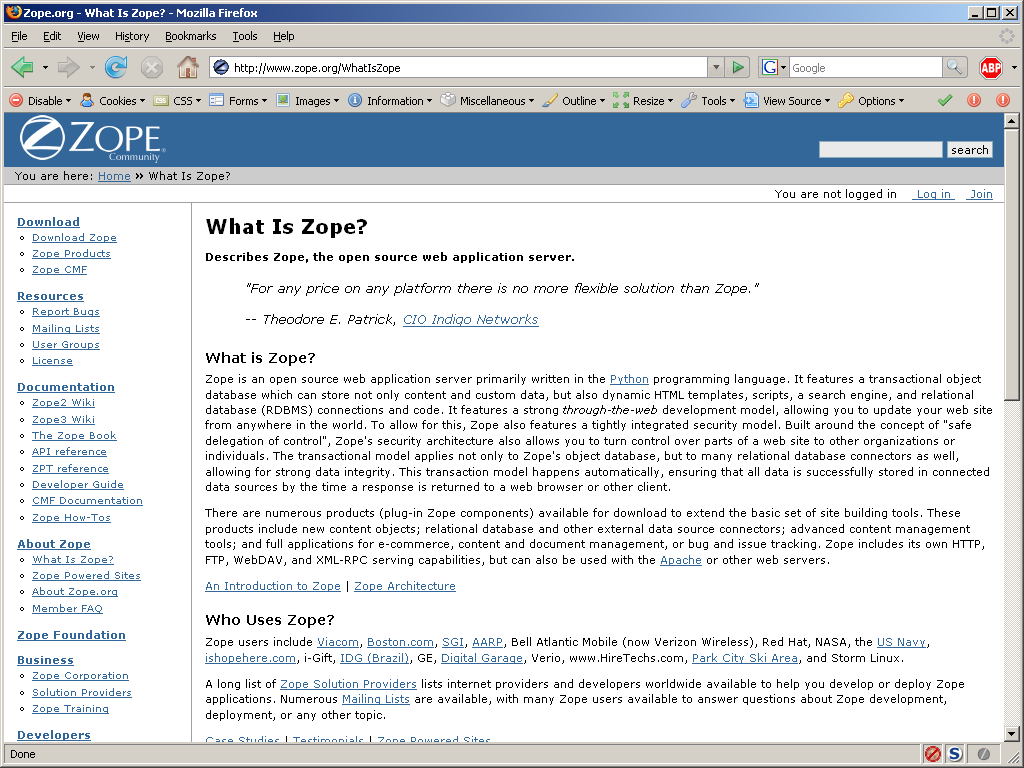This screenshot has width=1024, height=768.
Task: Open the View menu
Action: [x=88, y=36]
